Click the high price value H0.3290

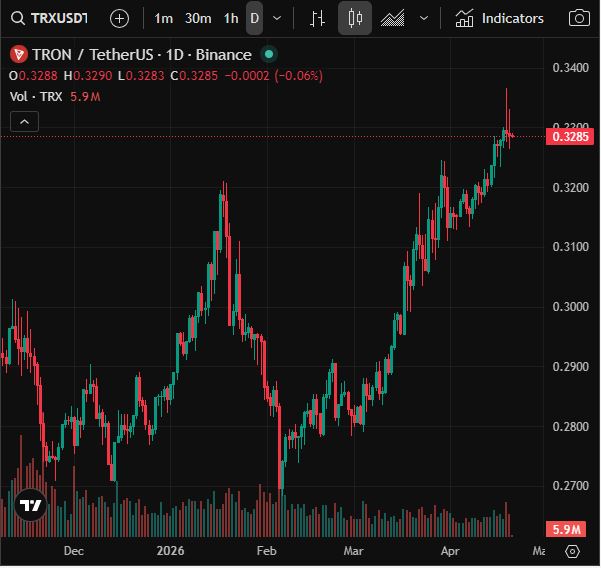pyautogui.click(x=88, y=76)
